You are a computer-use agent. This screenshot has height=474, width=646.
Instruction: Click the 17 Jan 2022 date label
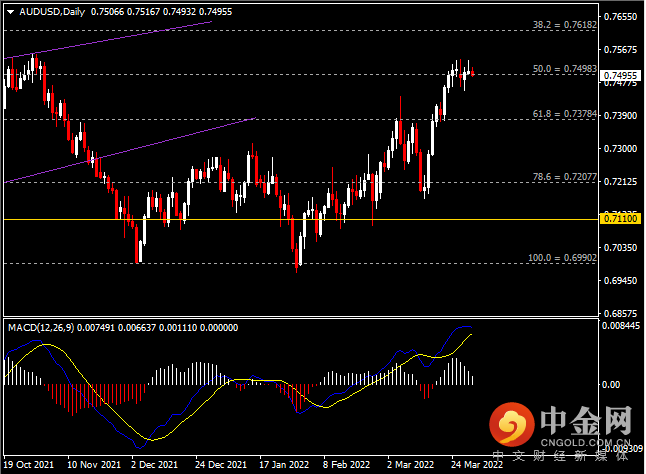click(x=284, y=465)
